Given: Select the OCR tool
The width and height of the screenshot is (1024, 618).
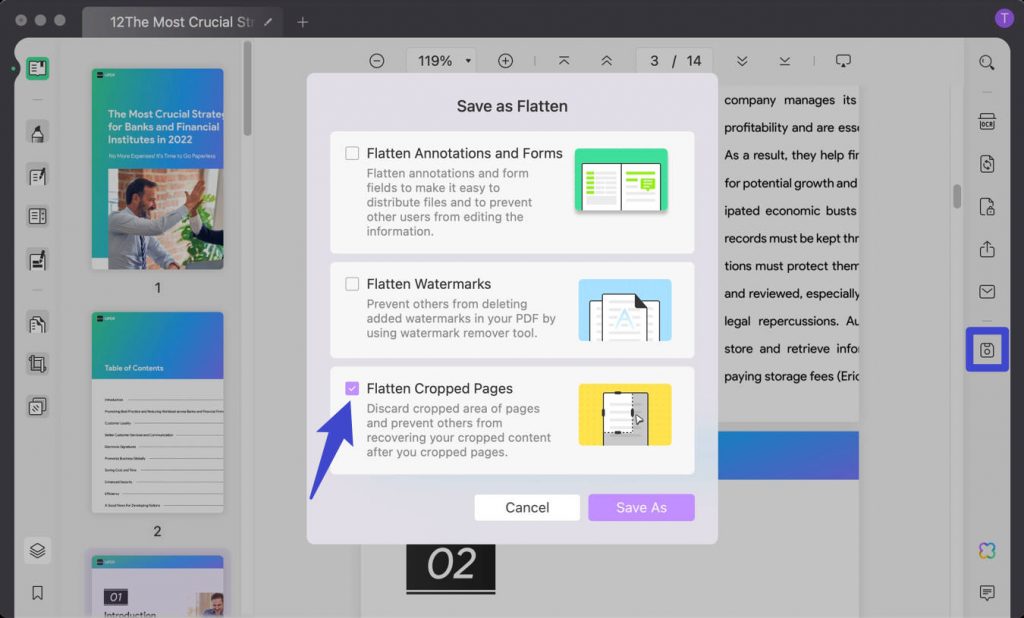Looking at the screenshot, I should point(987,120).
